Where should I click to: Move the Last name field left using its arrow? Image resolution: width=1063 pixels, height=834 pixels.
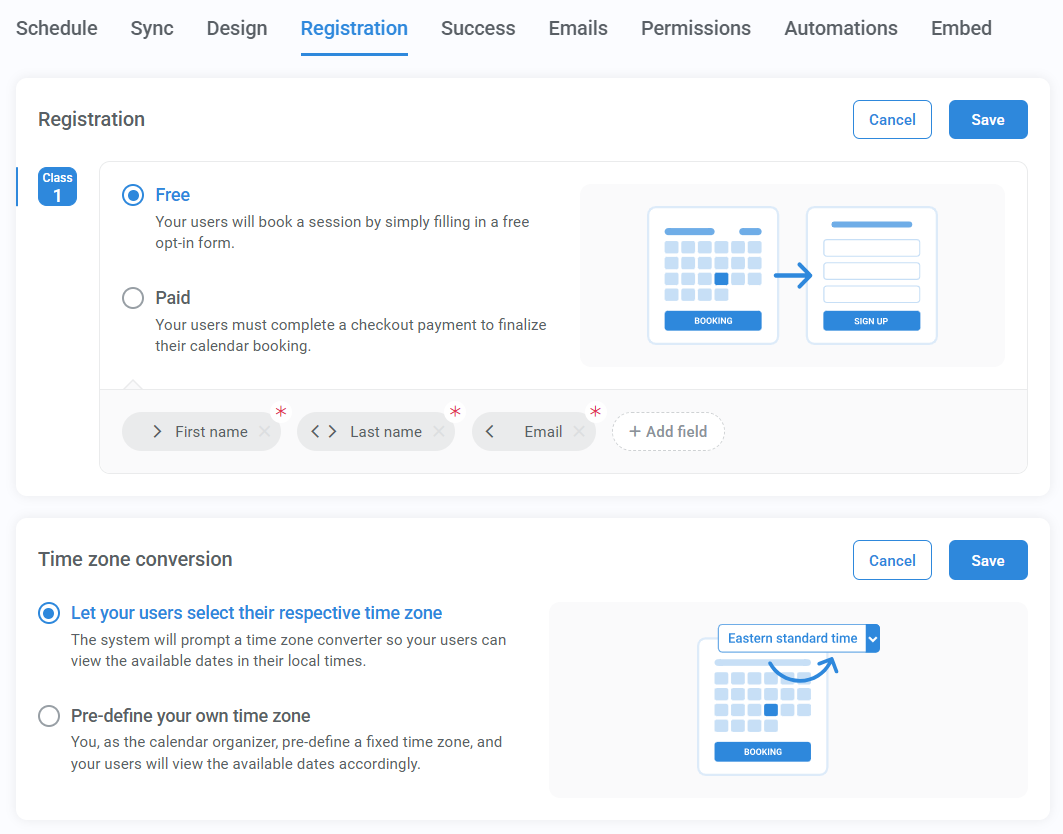point(315,431)
